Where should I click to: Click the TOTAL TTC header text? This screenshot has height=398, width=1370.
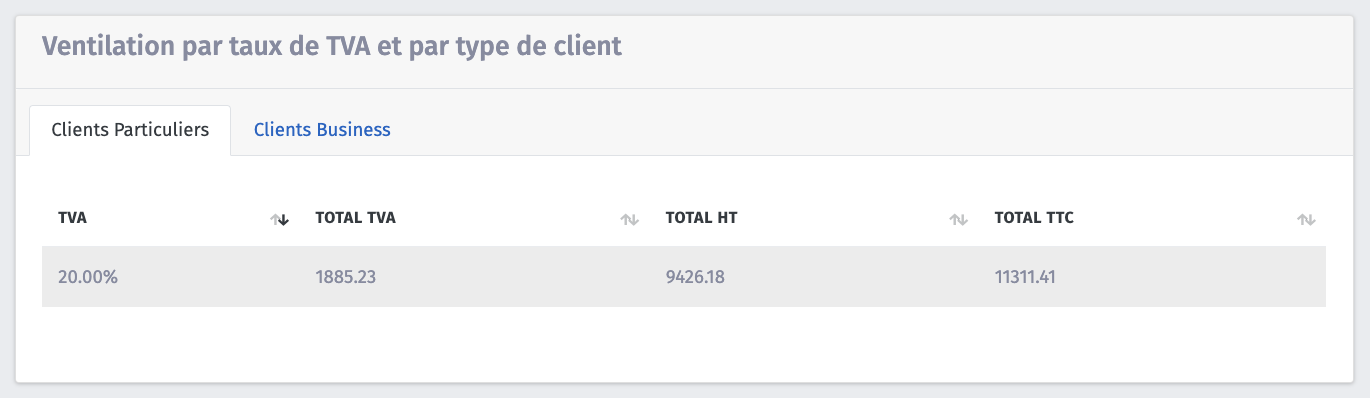tap(1034, 218)
